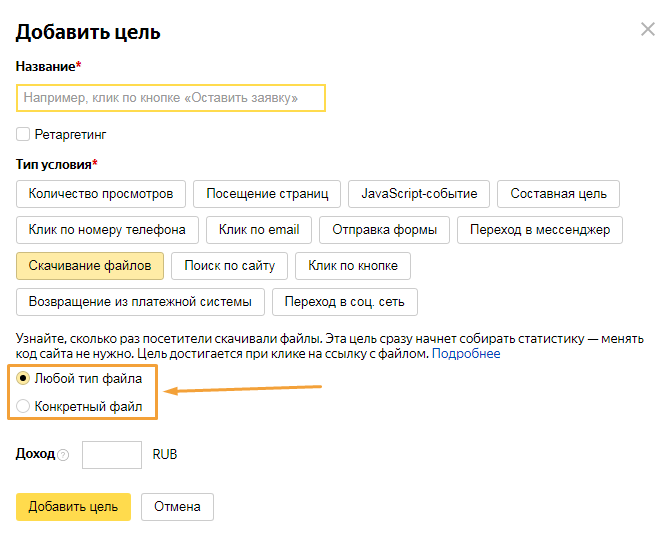Enable the Ретаргетинг checkbox
The image size is (672, 538).
23,134
